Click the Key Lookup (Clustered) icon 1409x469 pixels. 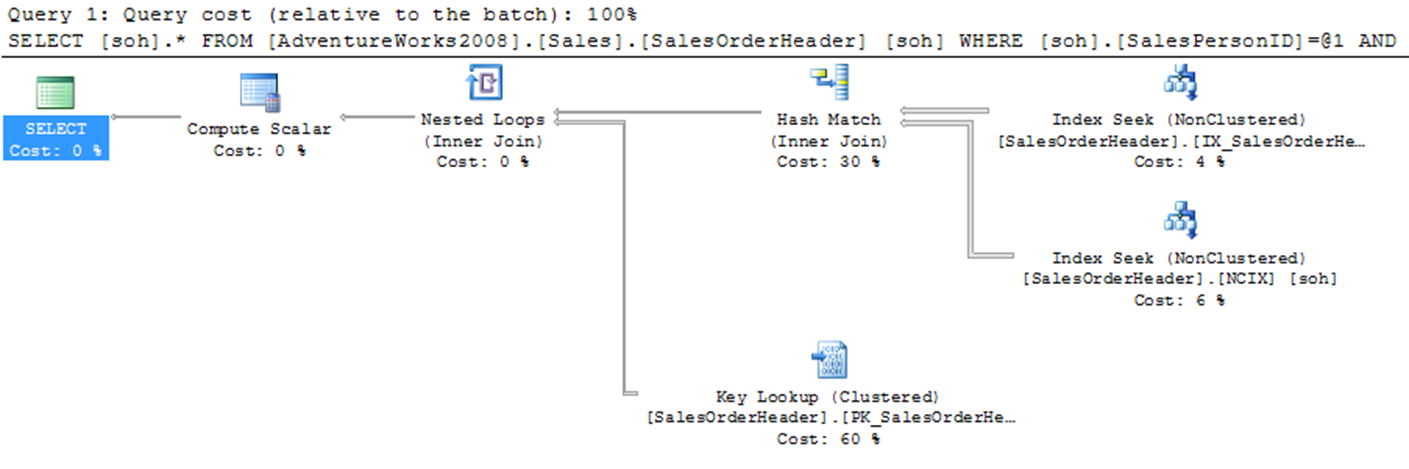point(828,360)
